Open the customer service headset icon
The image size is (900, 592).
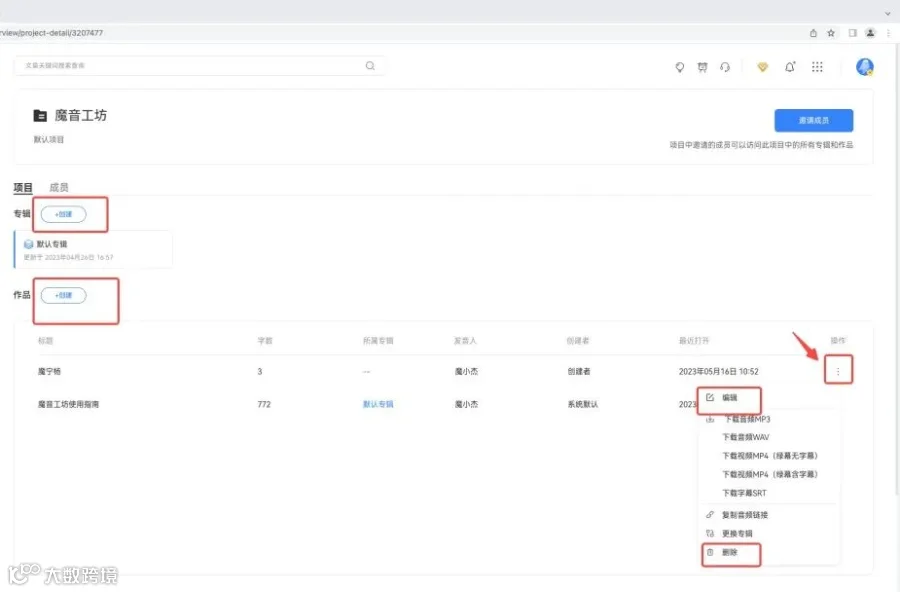pos(725,67)
